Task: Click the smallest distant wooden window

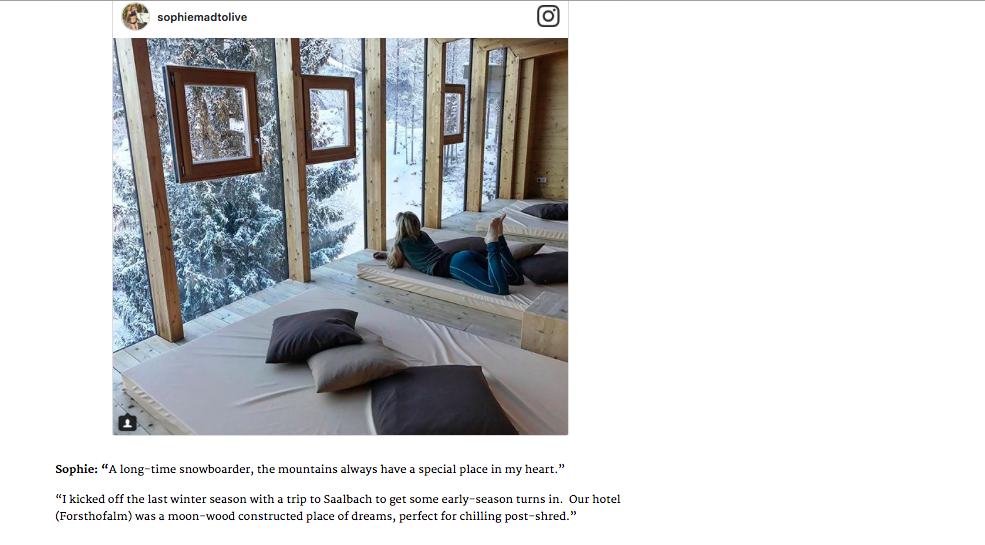Action: [454, 113]
